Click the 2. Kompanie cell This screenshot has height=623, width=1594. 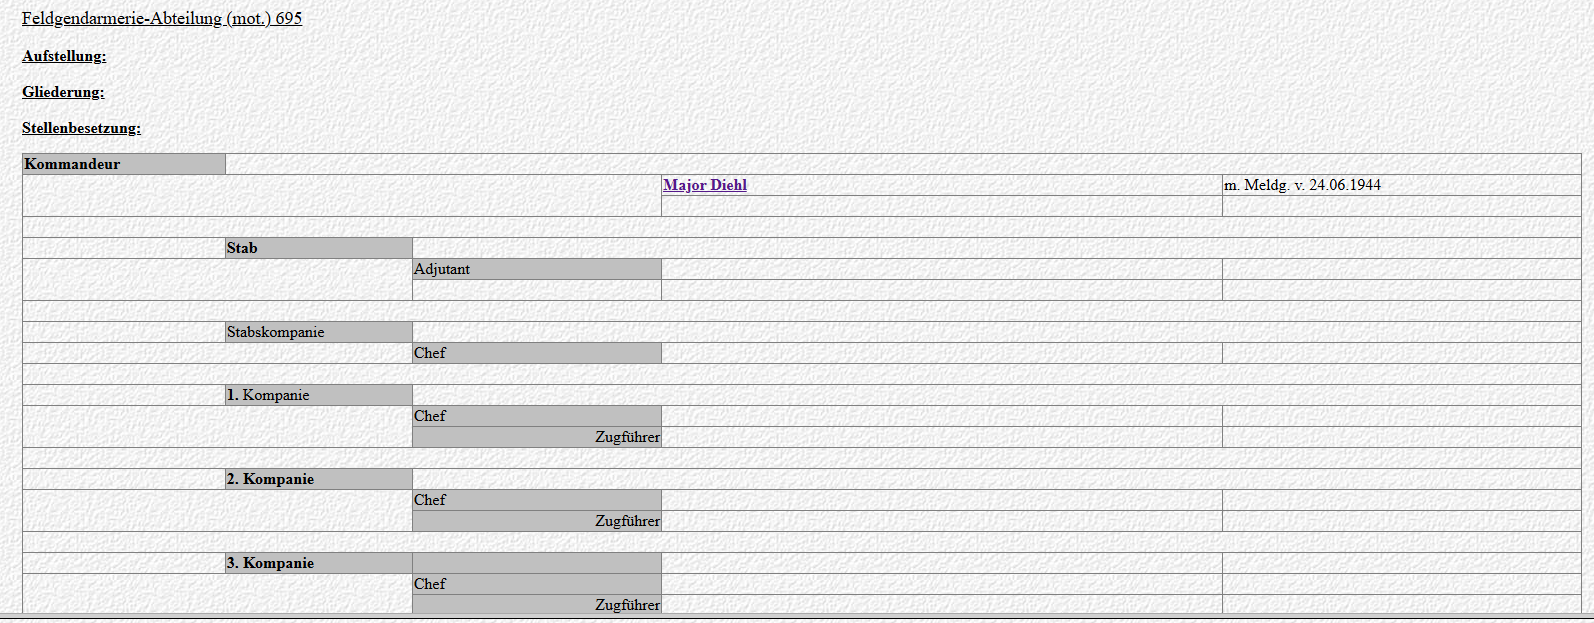pyautogui.click(x=319, y=479)
